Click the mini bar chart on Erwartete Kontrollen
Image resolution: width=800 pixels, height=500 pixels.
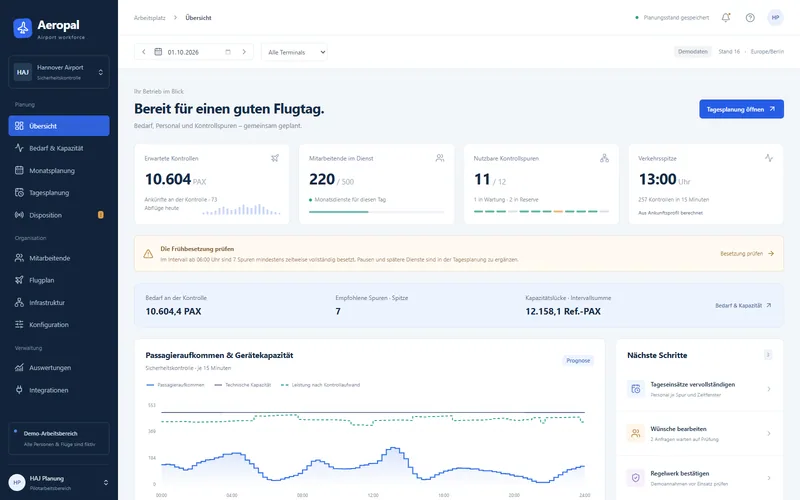pyautogui.click(x=241, y=209)
